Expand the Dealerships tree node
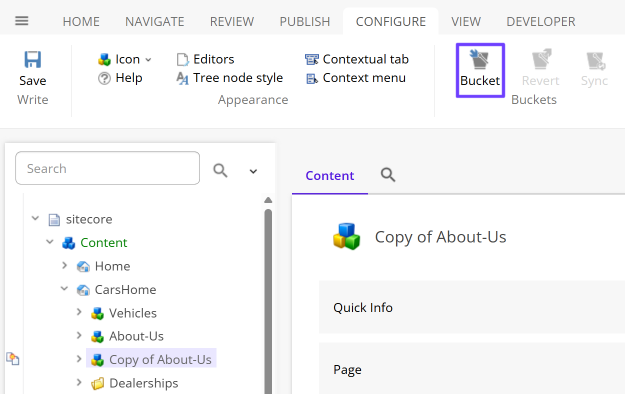This screenshot has width=625, height=394. pos(79,382)
